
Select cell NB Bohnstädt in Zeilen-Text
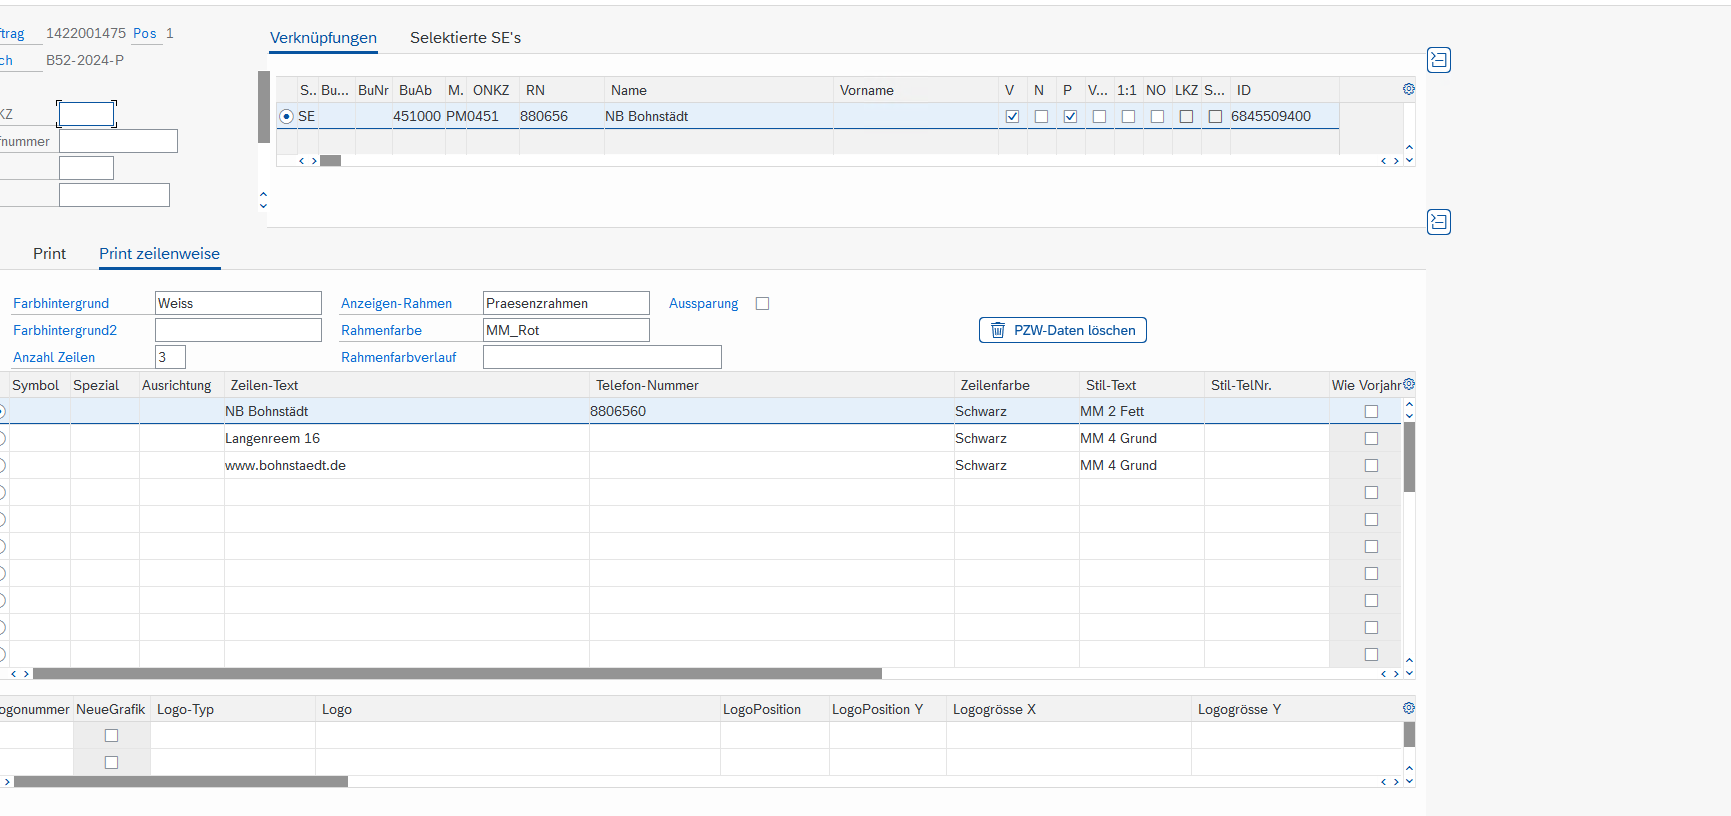(407, 411)
